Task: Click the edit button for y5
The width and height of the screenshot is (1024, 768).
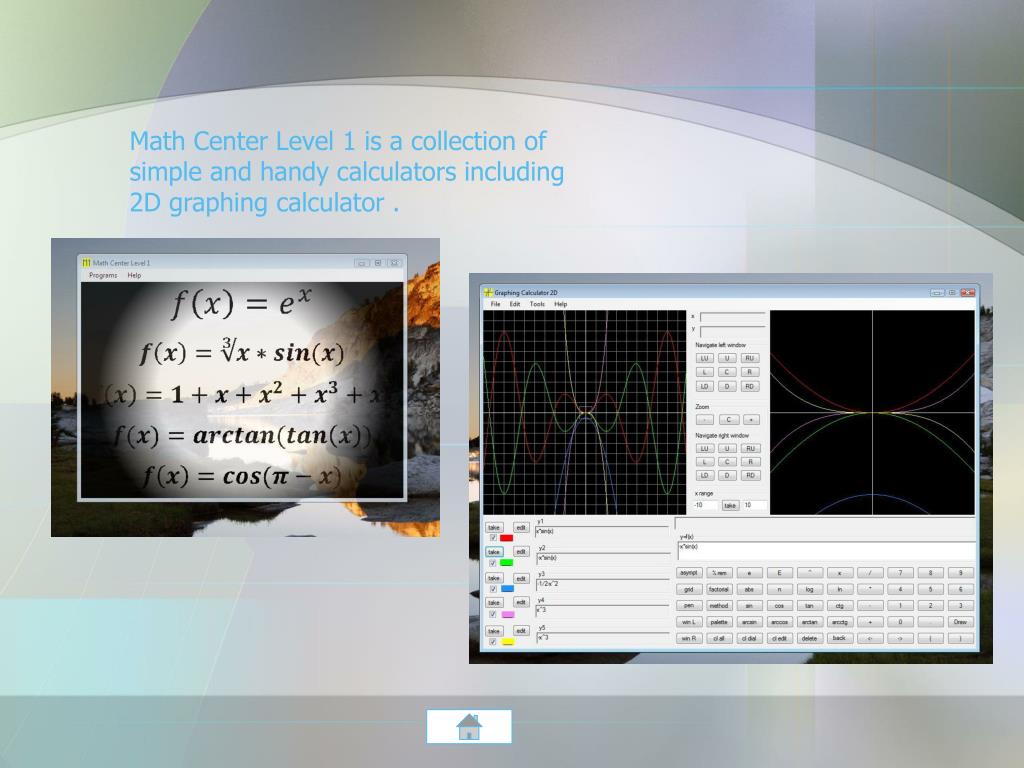Action: pos(520,631)
